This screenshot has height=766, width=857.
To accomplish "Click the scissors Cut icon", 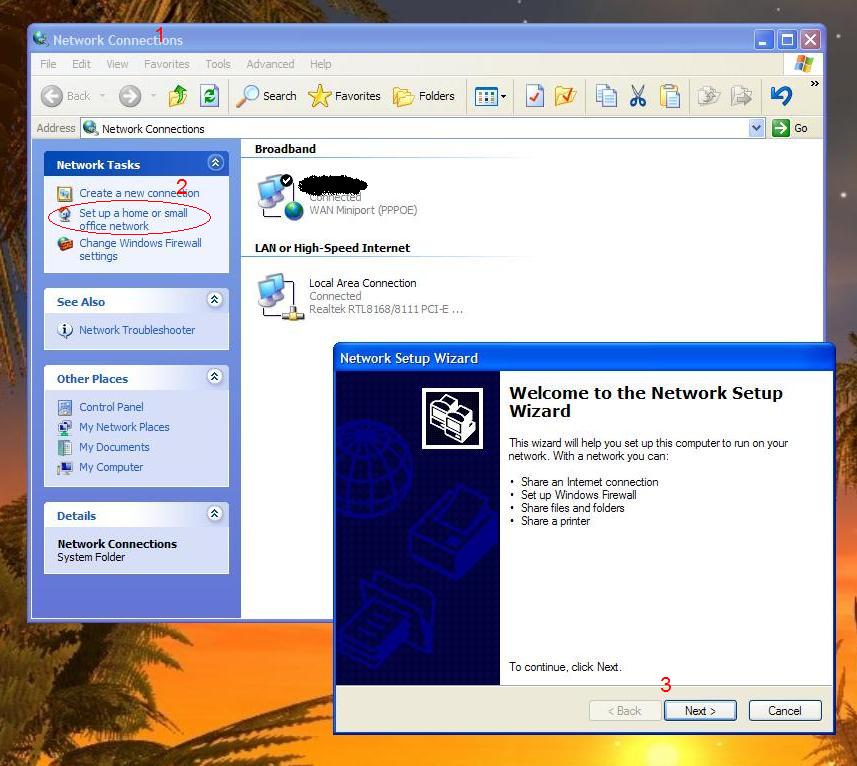I will click(637, 96).
